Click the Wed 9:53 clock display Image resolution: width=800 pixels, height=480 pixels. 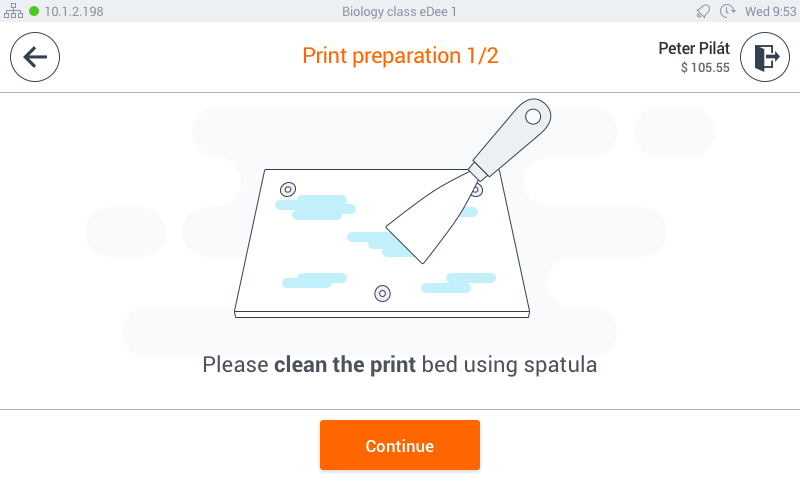pyautogui.click(x=770, y=11)
